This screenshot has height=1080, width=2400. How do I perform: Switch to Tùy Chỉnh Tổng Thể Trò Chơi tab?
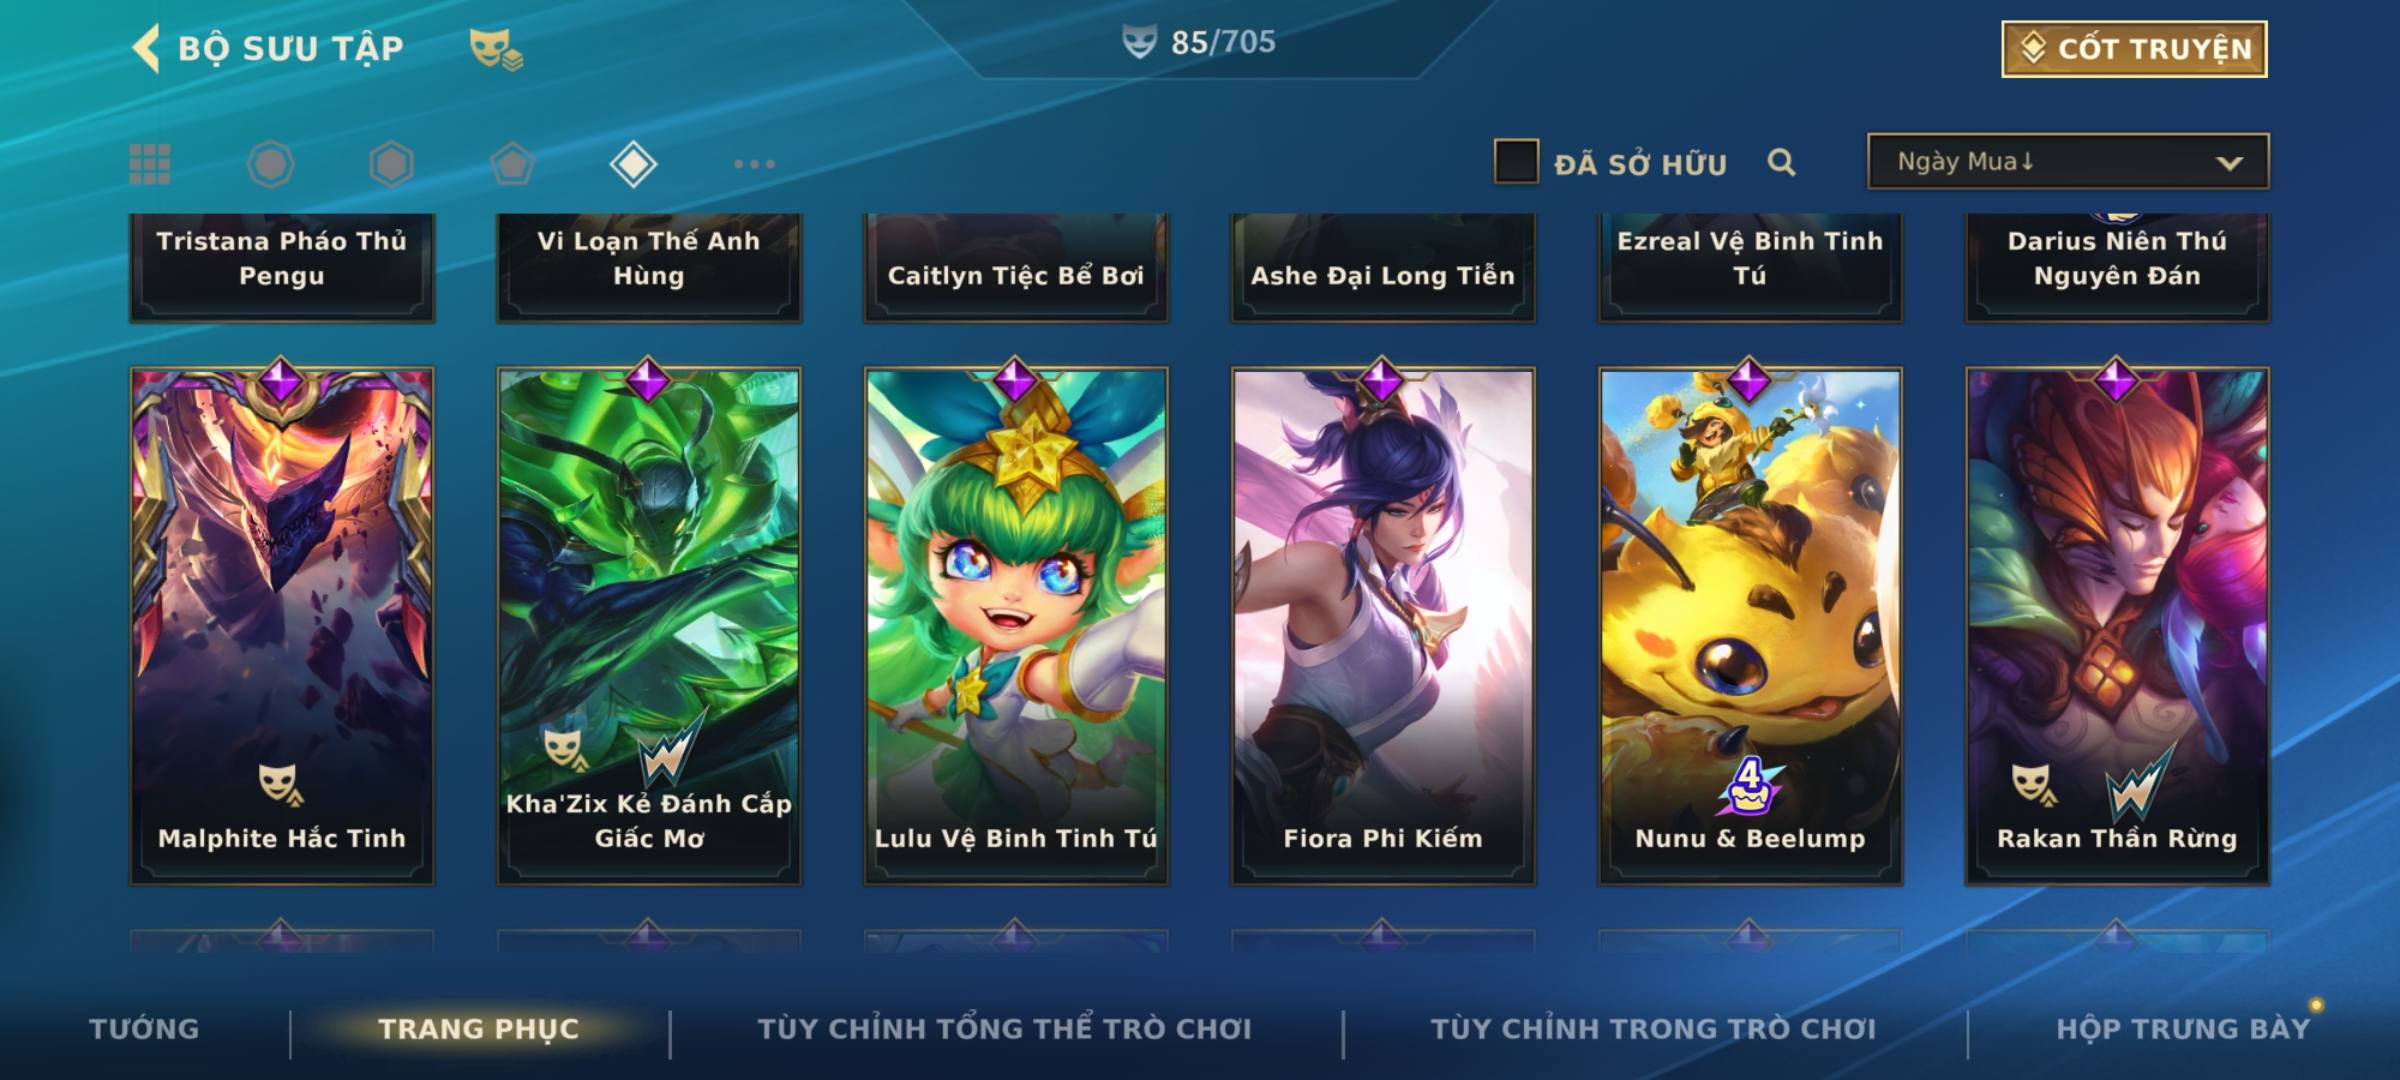[1004, 1029]
